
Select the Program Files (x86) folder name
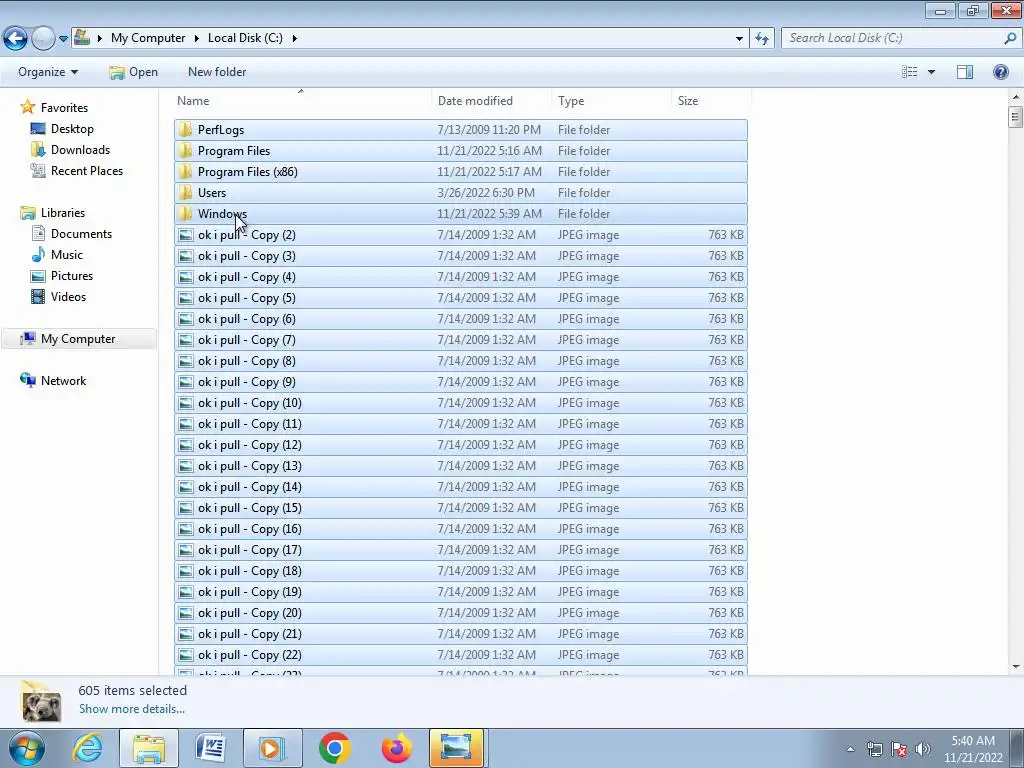pos(248,172)
